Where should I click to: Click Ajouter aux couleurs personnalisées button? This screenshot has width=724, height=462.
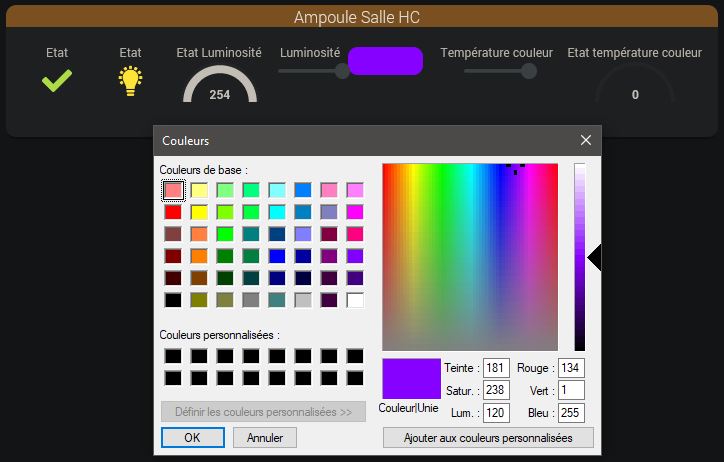(488, 438)
